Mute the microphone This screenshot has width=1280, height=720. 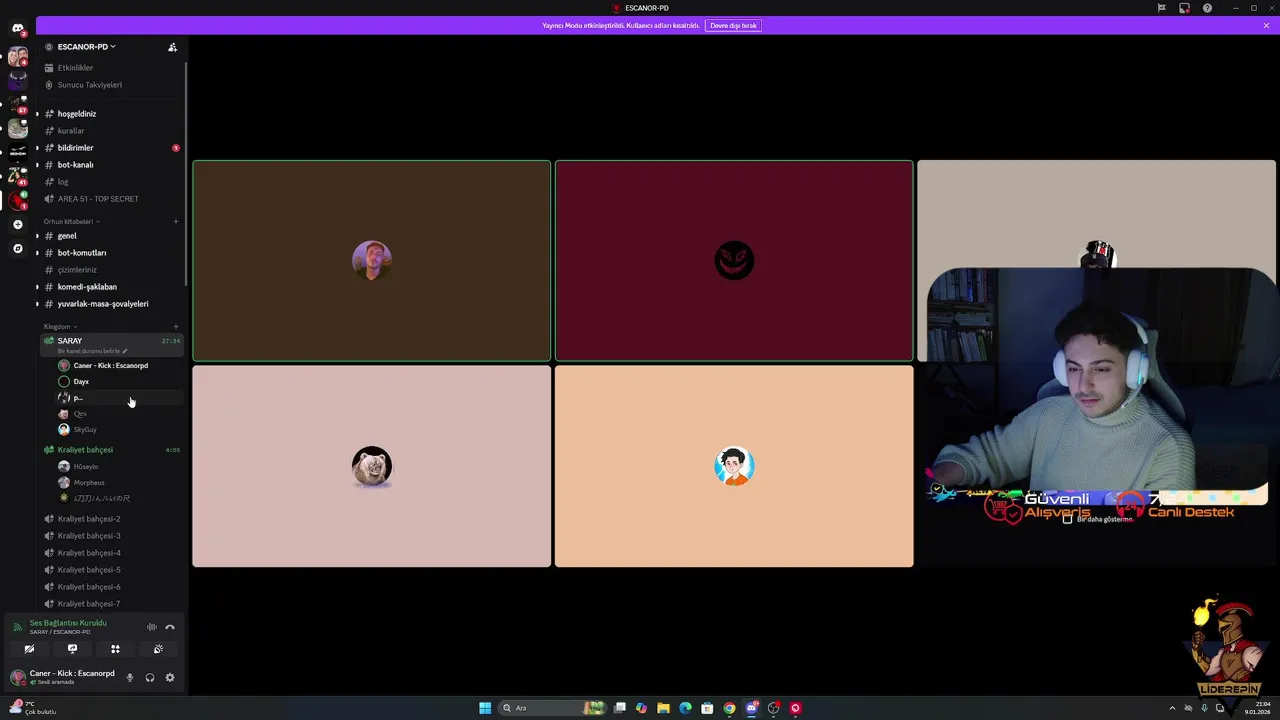point(130,678)
